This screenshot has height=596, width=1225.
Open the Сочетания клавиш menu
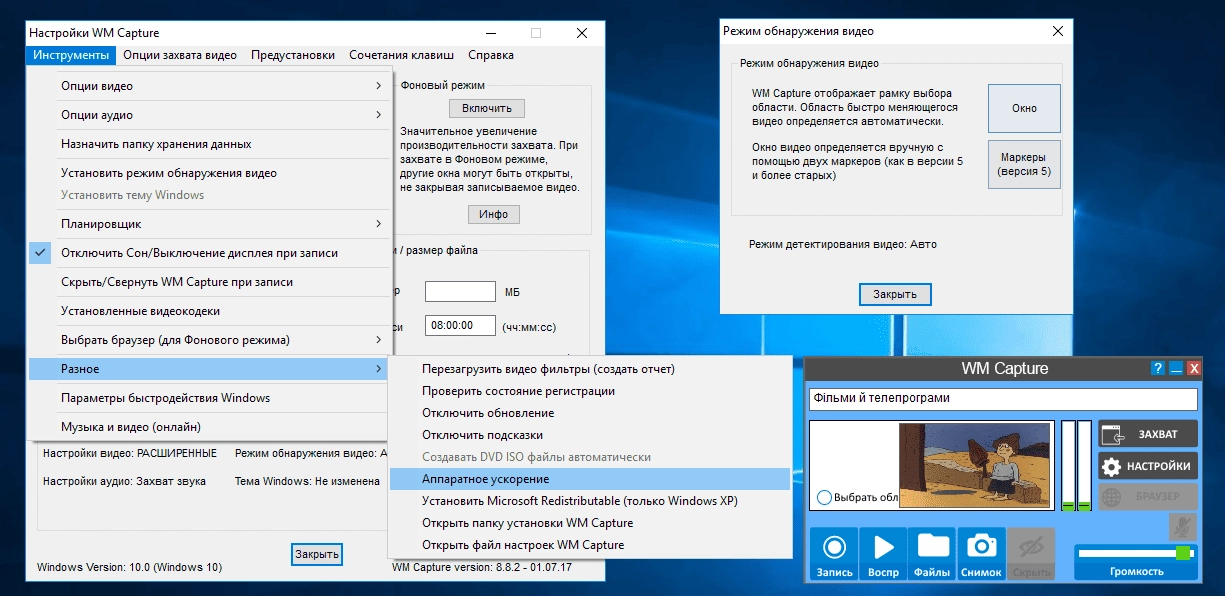pyautogui.click(x=399, y=55)
